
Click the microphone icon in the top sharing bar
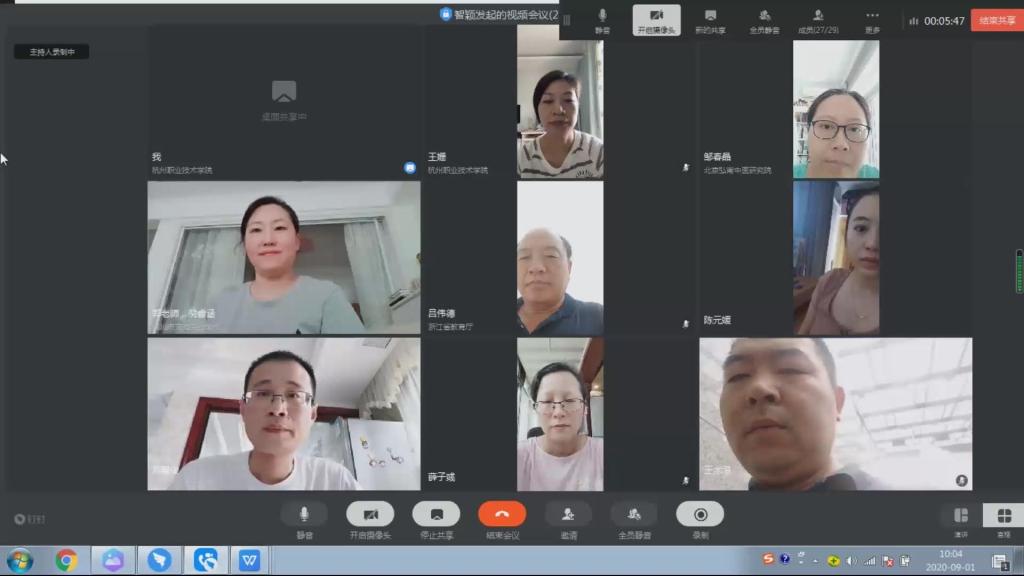point(602,17)
